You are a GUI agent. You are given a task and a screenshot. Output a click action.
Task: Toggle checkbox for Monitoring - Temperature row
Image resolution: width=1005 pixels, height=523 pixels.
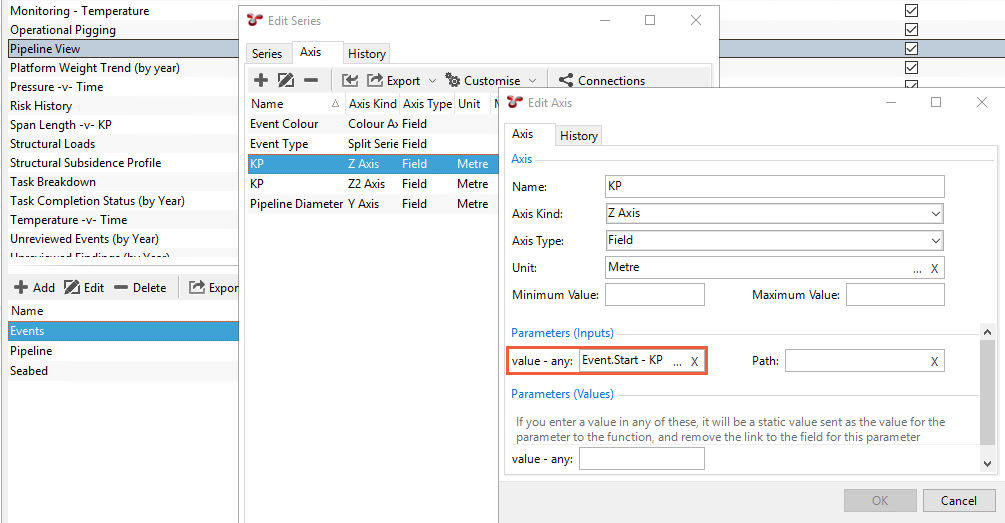point(911,10)
